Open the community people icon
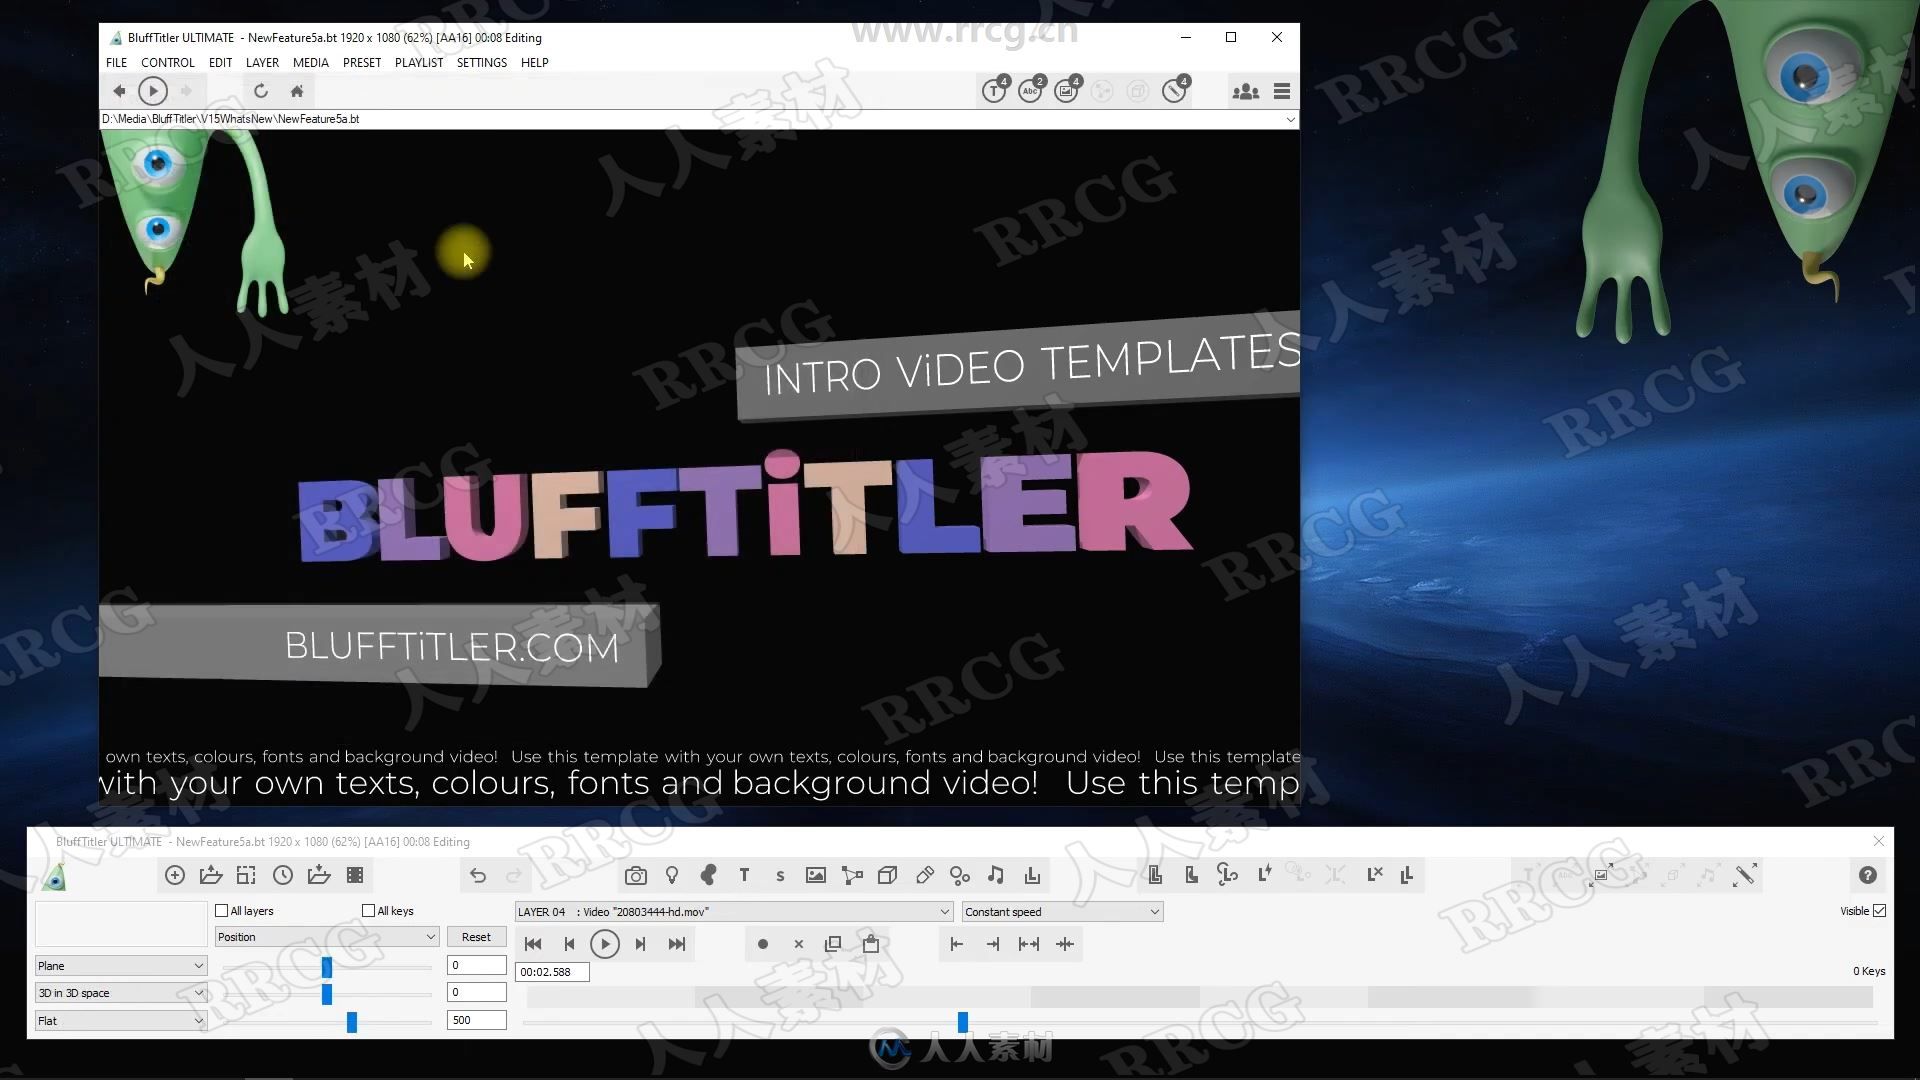The image size is (1920, 1080). click(1245, 92)
